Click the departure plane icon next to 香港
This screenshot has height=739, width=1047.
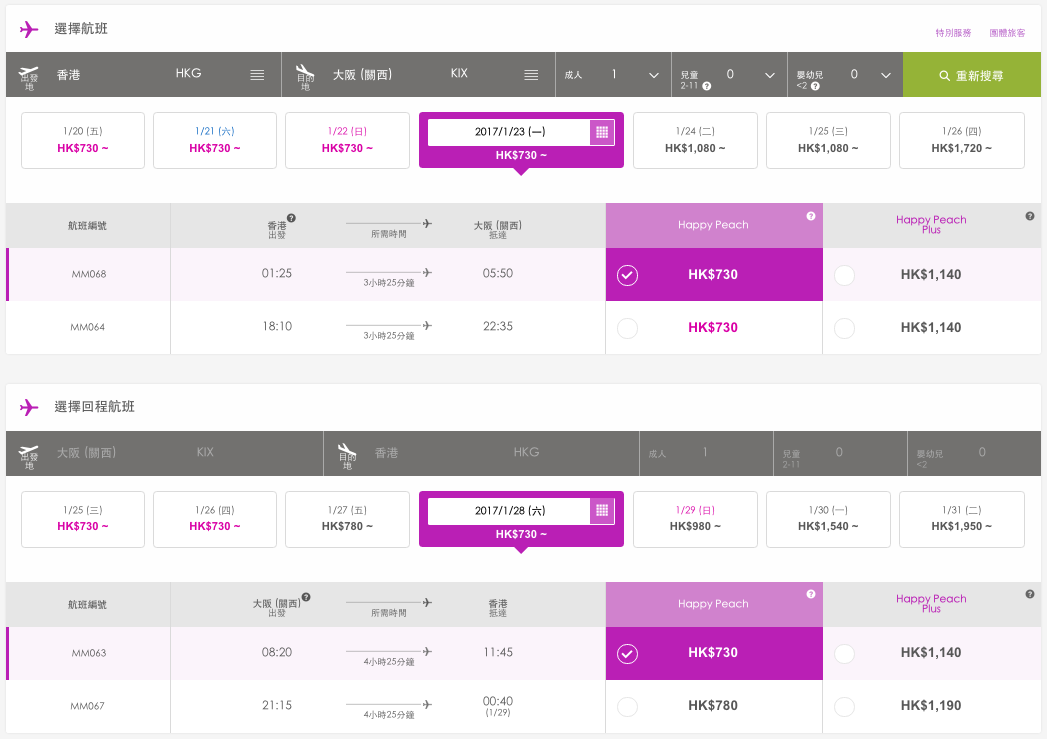point(29,72)
